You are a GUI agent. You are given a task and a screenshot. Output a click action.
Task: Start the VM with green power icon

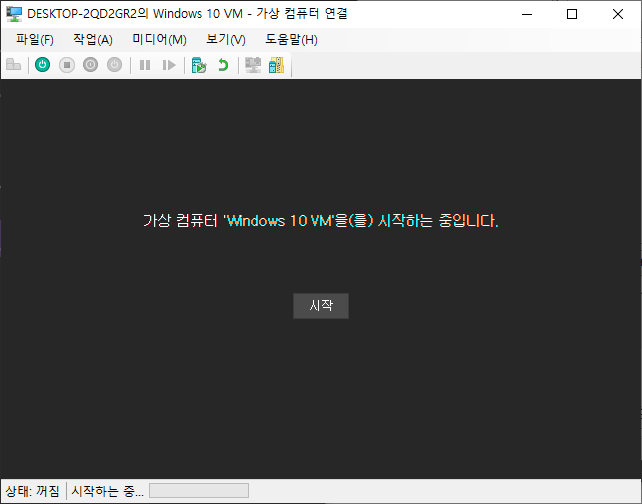coord(43,65)
